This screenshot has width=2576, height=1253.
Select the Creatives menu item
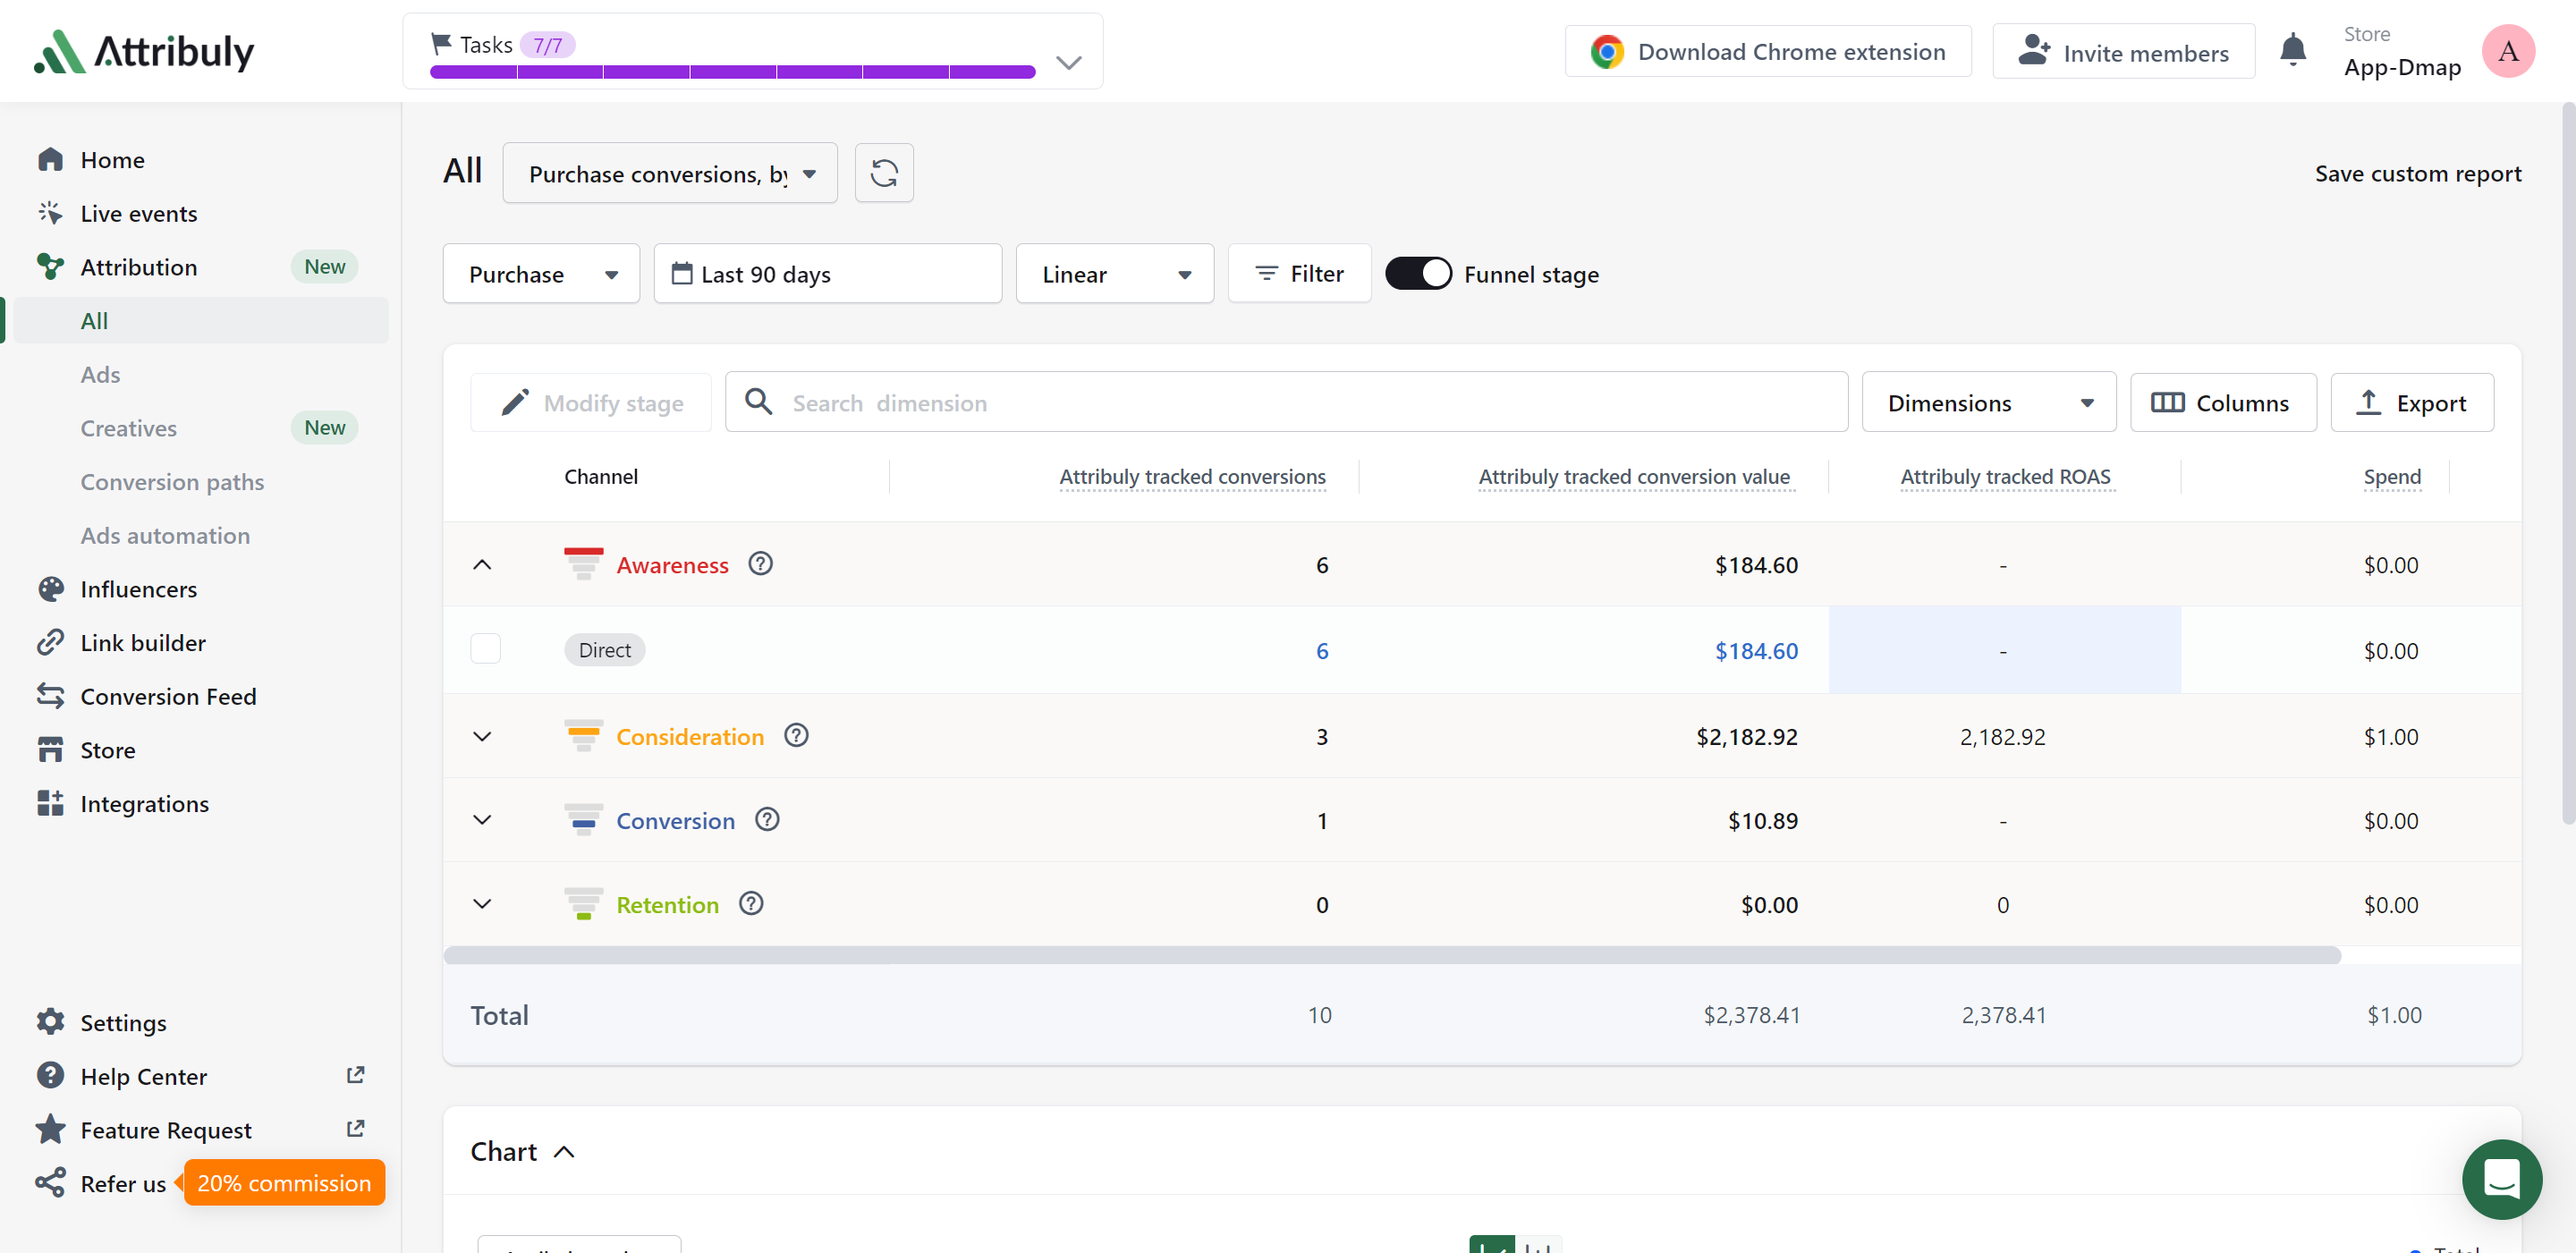pos(128,427)
